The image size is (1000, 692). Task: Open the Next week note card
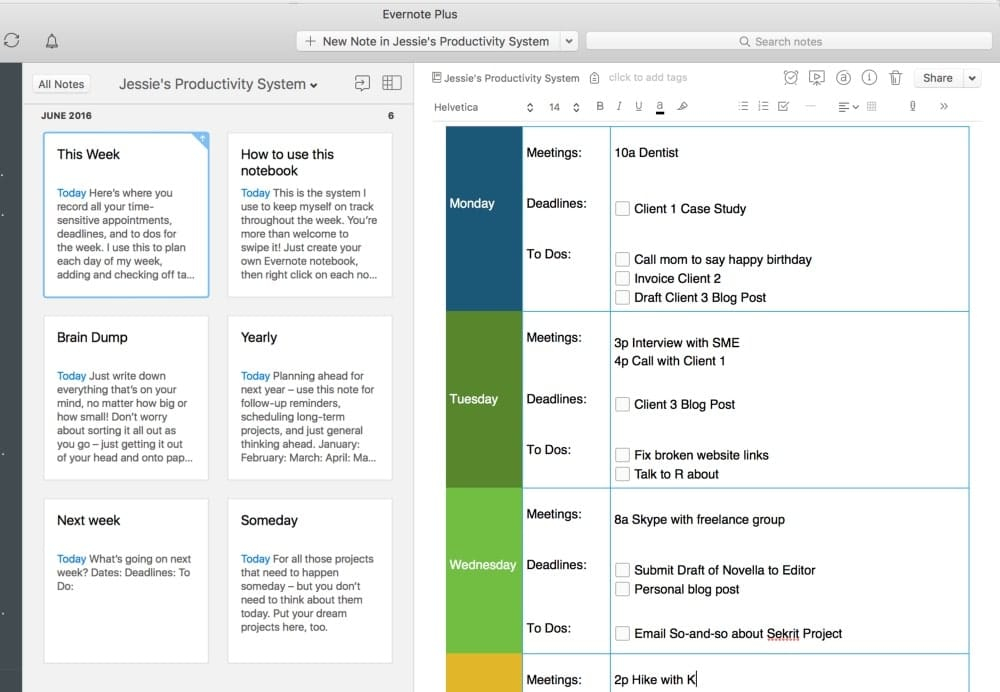click(126, 580)
